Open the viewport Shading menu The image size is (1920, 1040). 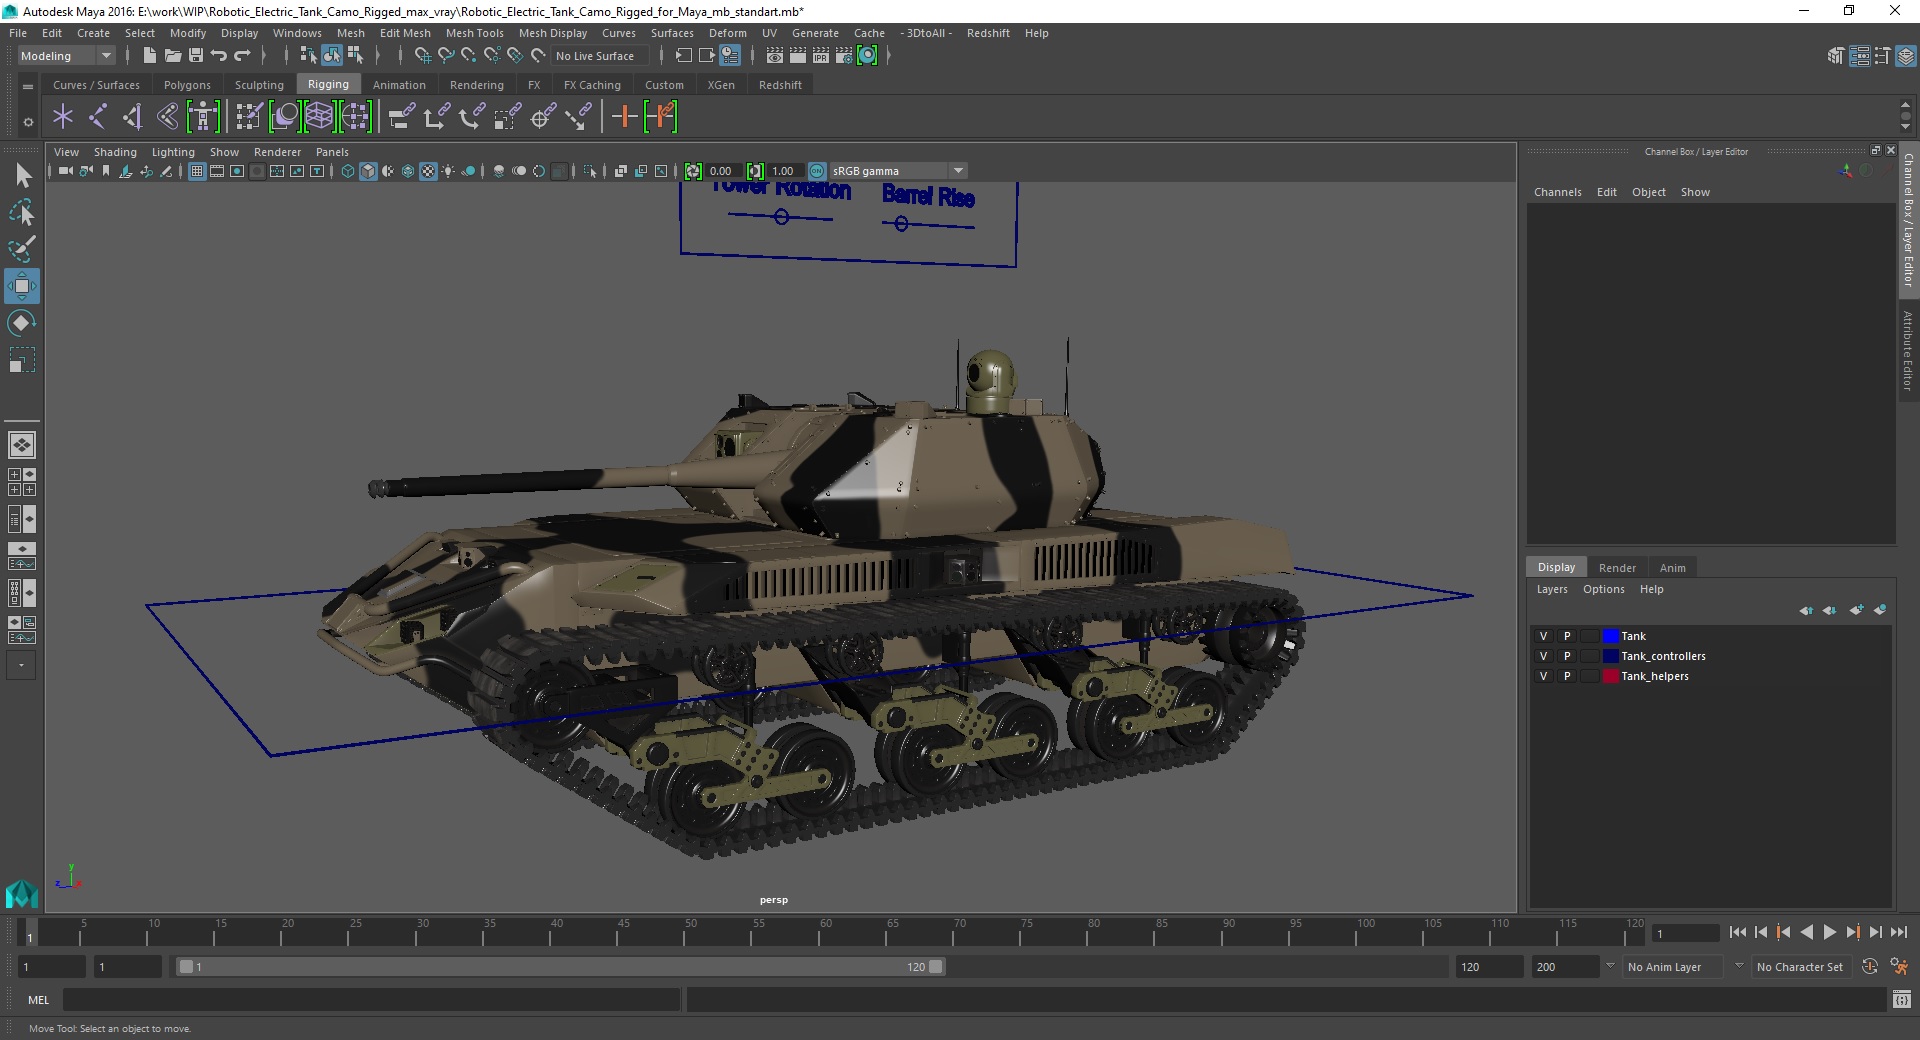point(115,152)
